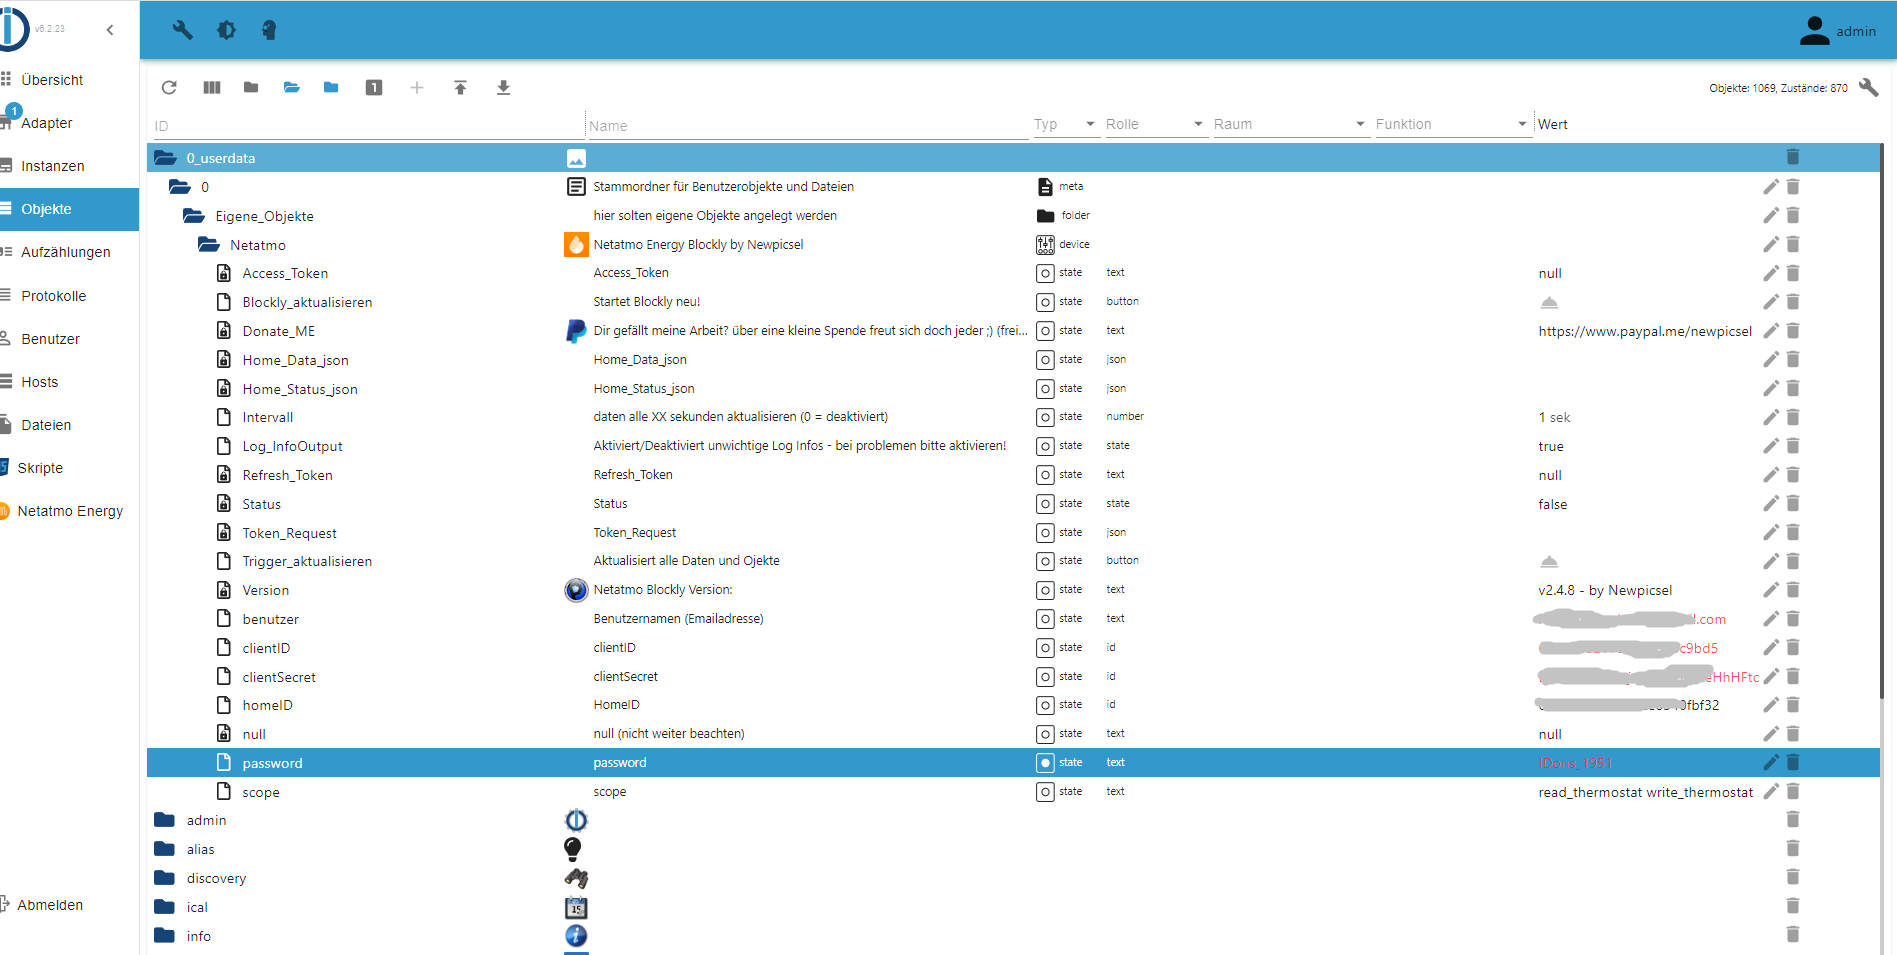Go to Protokolle in sidebar
Image resolution: width=1897 pixels, height=955 pixels.
pos(69,296)
